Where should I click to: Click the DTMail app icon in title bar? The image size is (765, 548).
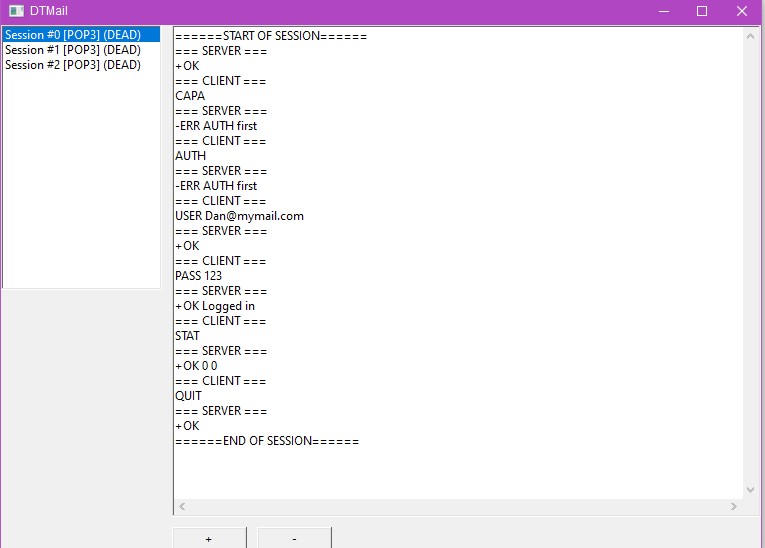[x=16, y=11]
